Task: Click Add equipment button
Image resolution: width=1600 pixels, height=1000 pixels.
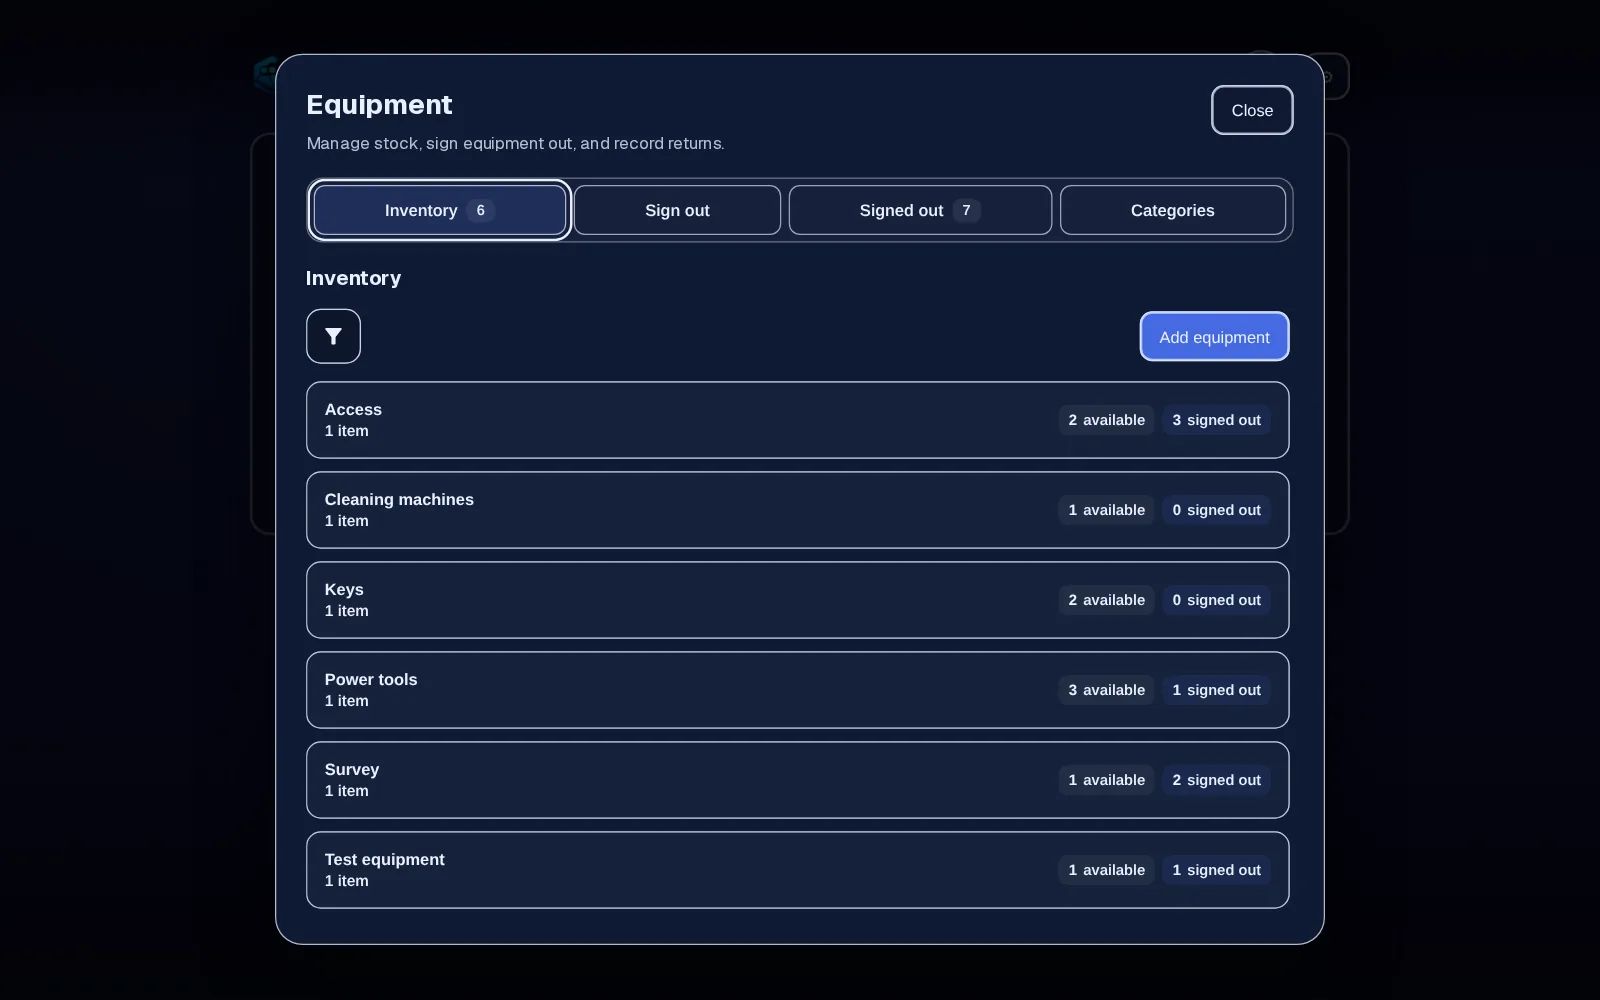Action: (x=1214, y=337)
